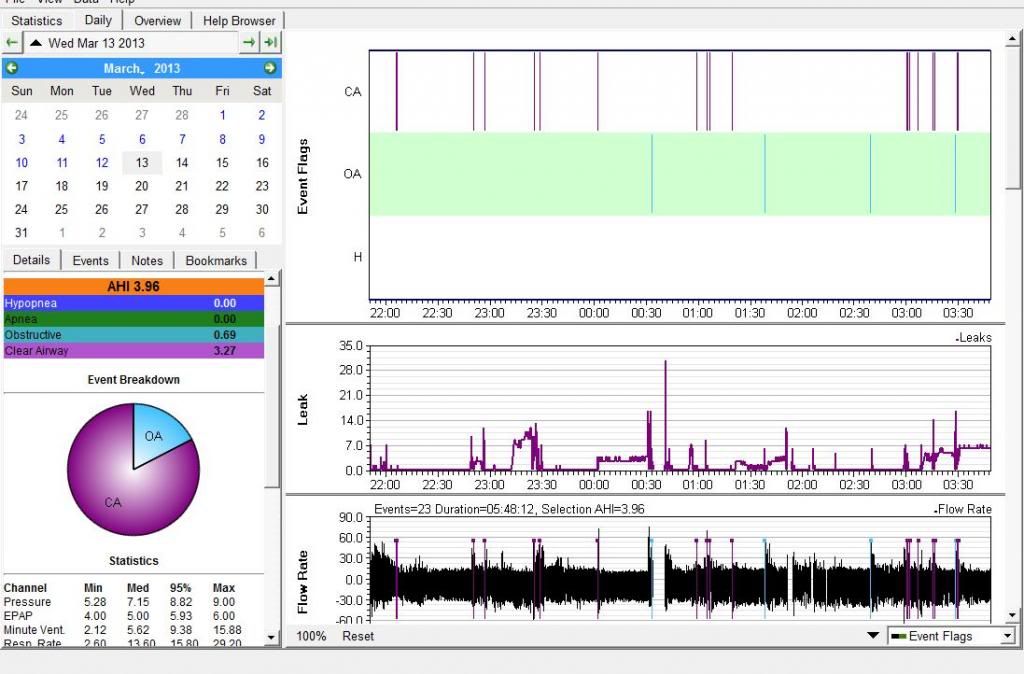Select March 12 in the calendar

tap(102, 163)
